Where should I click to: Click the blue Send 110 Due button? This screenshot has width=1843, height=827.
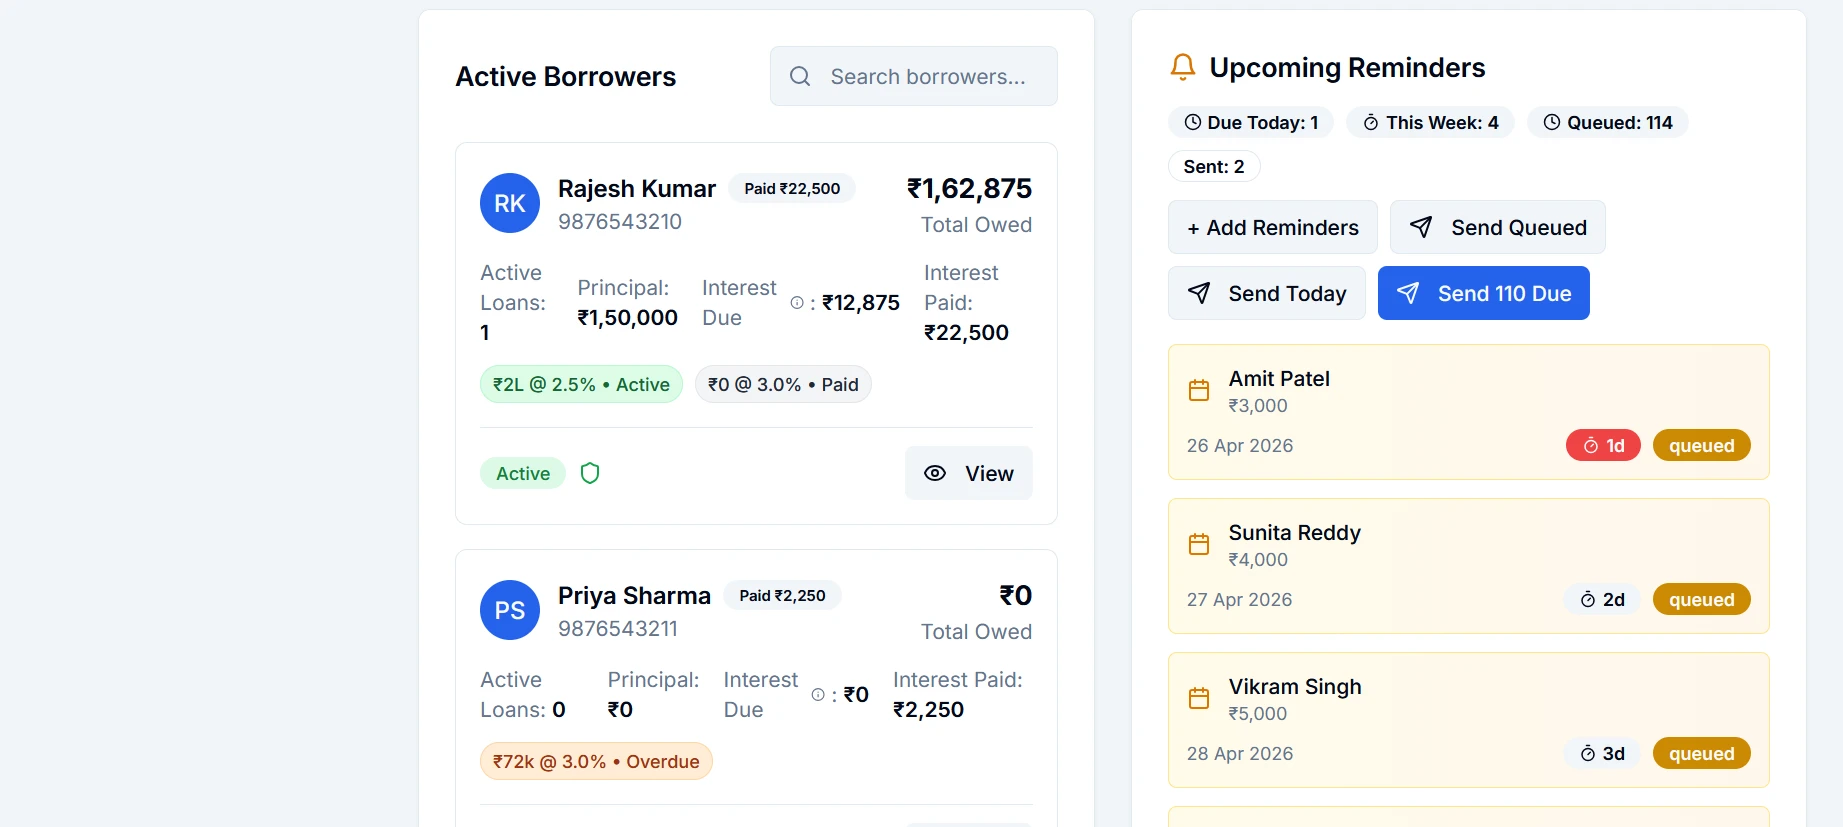click(1484, 293)
